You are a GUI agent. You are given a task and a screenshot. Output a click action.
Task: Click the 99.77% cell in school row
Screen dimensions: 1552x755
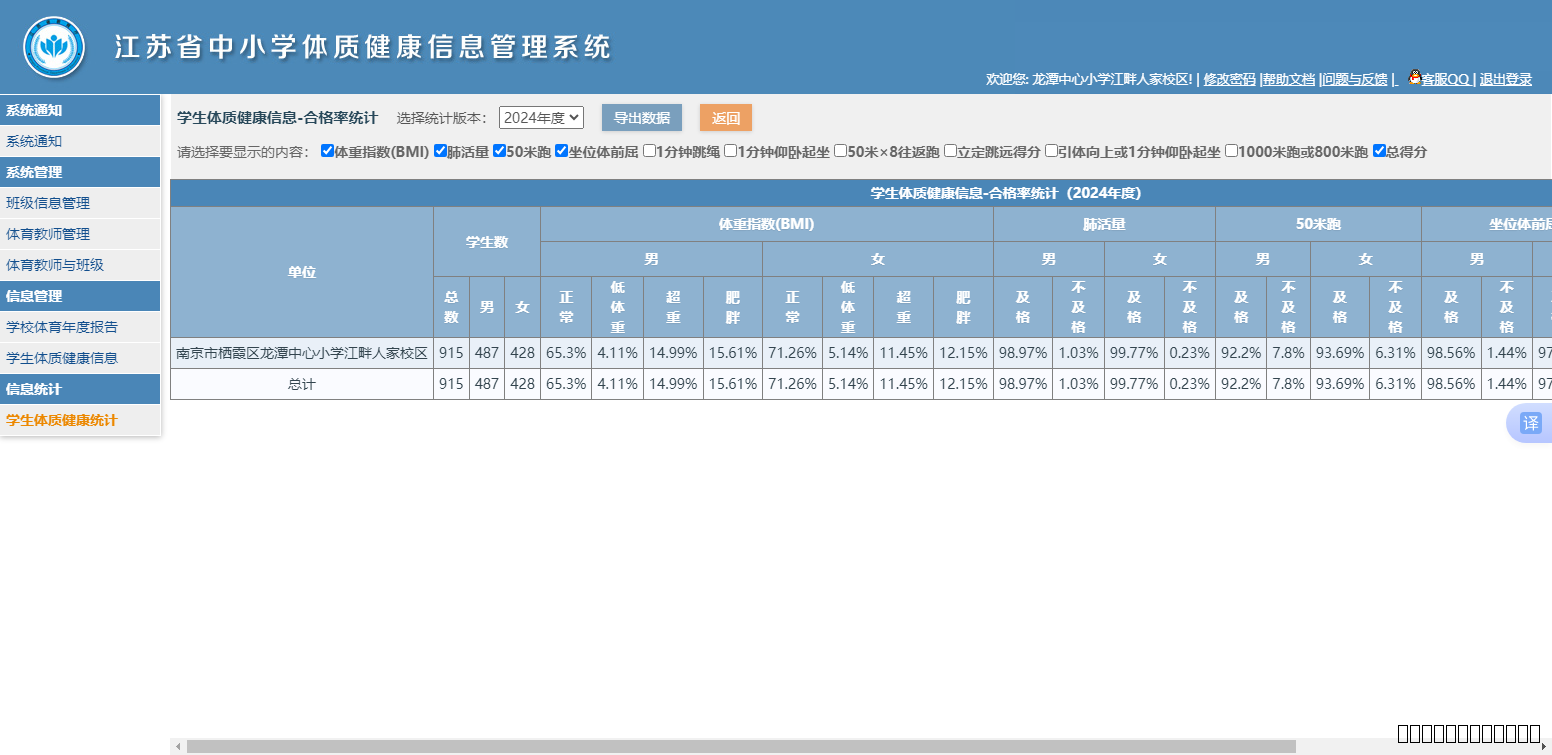point(1134,353)
